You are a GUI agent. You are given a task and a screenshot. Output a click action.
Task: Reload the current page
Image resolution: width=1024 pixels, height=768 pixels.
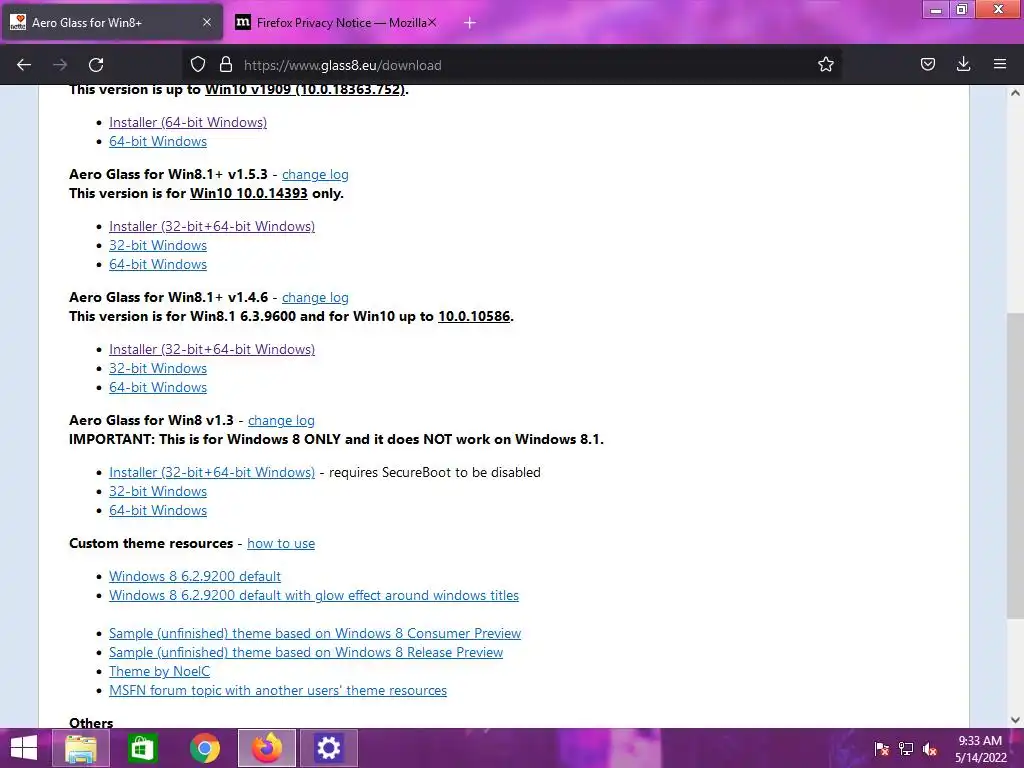[x=96, y=65]
